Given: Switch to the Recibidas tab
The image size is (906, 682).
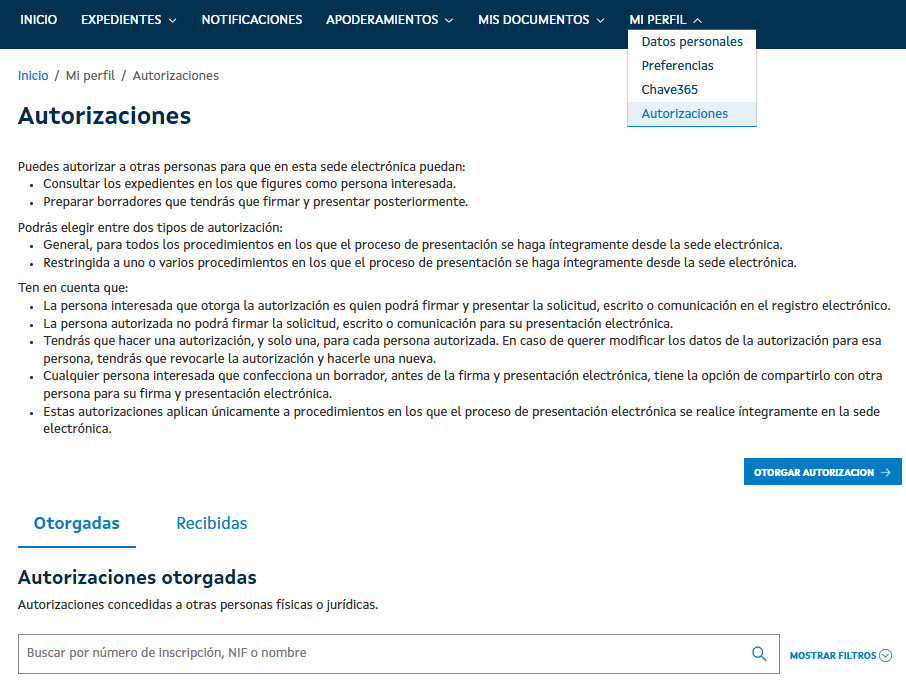Looking at the screenshot, I should coord(212,524).
